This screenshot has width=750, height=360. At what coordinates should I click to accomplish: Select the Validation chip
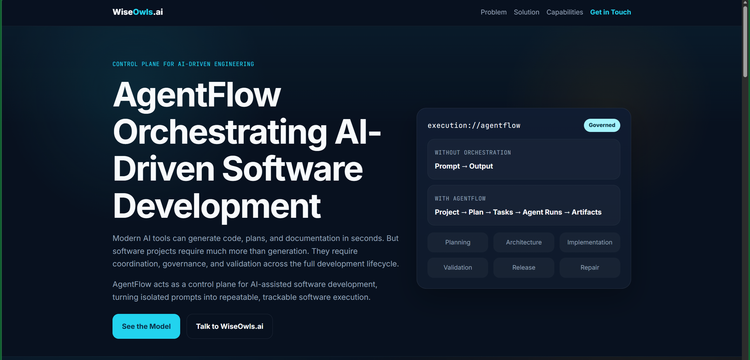click(458, 268)
